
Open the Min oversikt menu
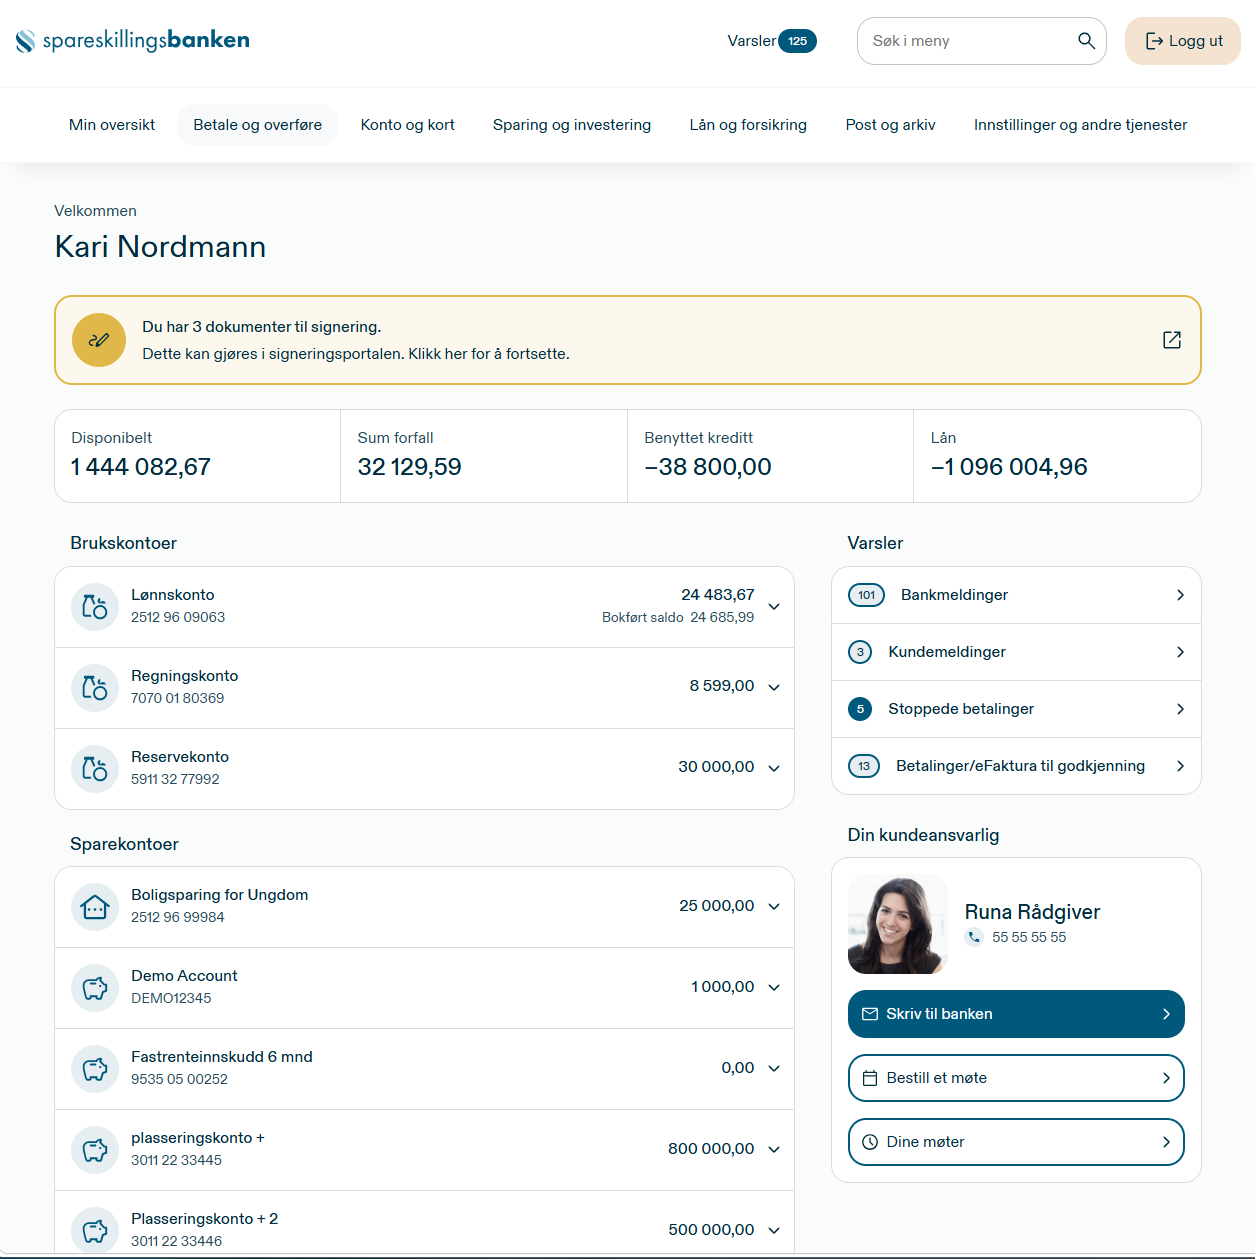point(112,125)
